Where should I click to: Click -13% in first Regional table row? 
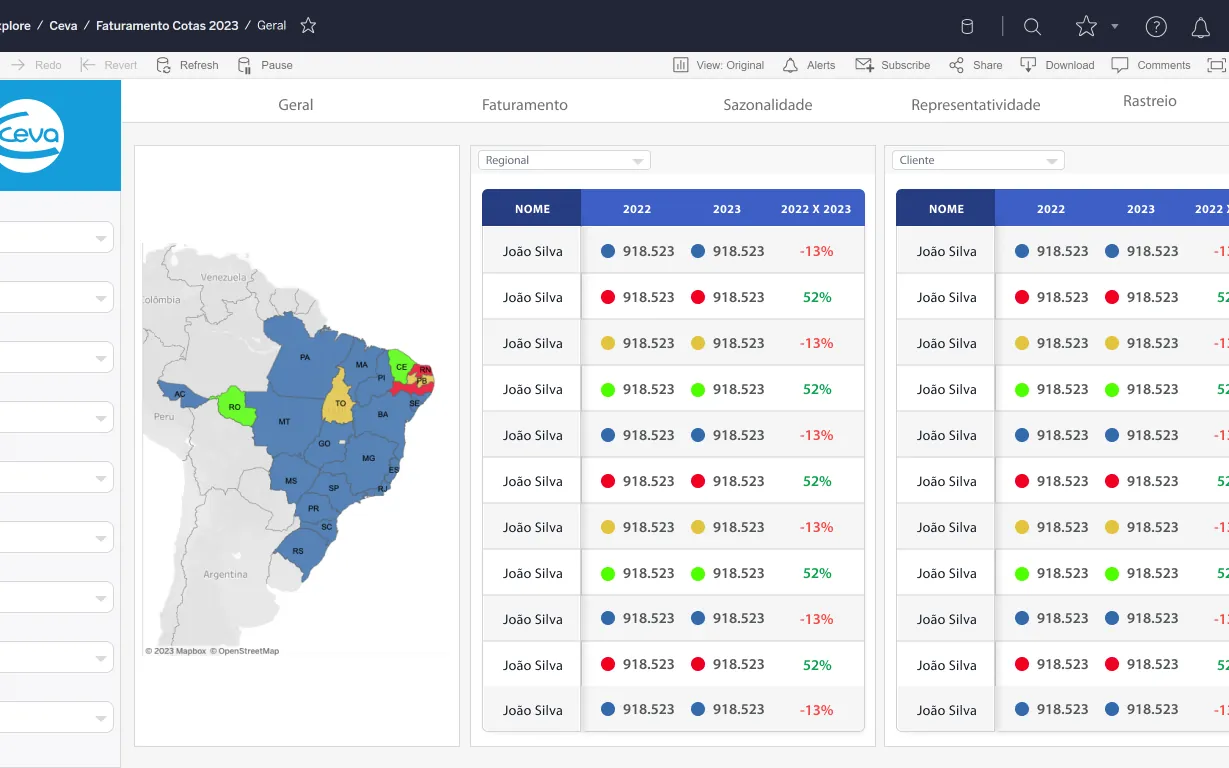click(x=816, y=251)
